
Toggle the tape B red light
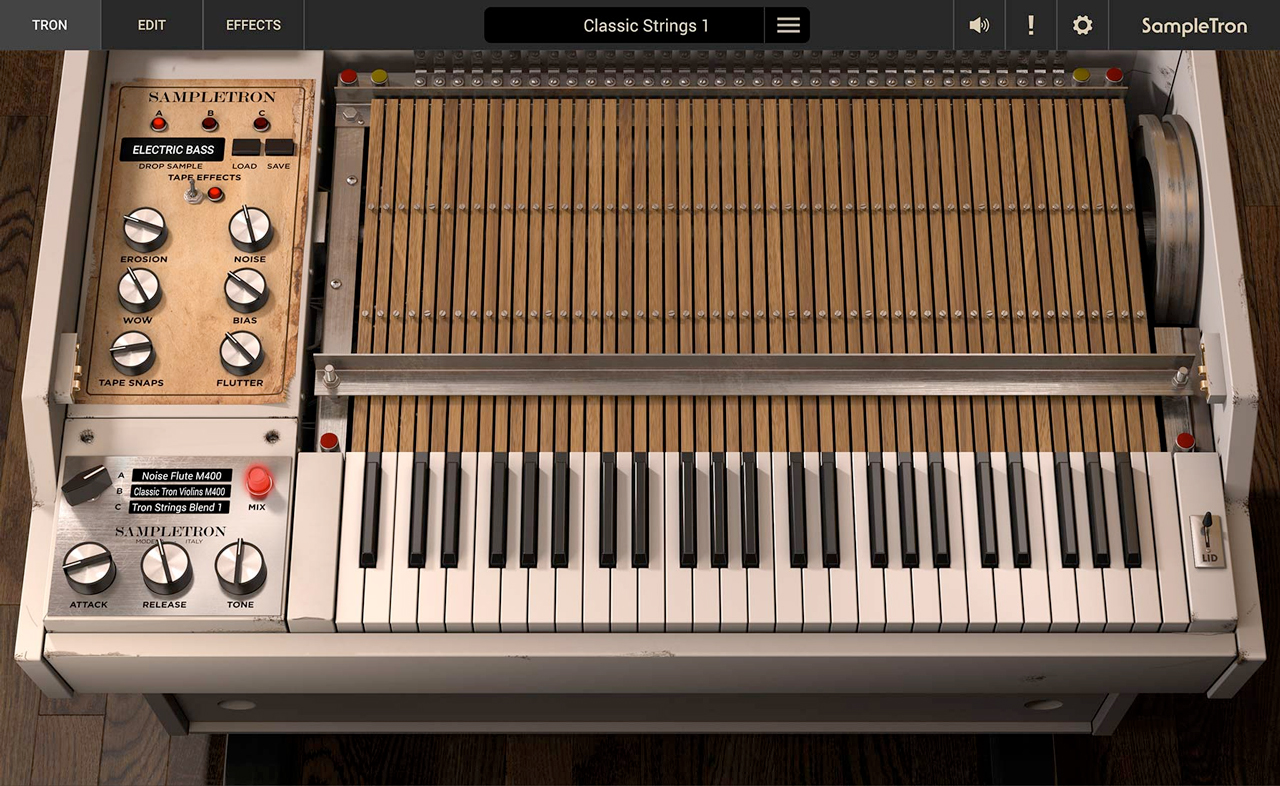209,124
